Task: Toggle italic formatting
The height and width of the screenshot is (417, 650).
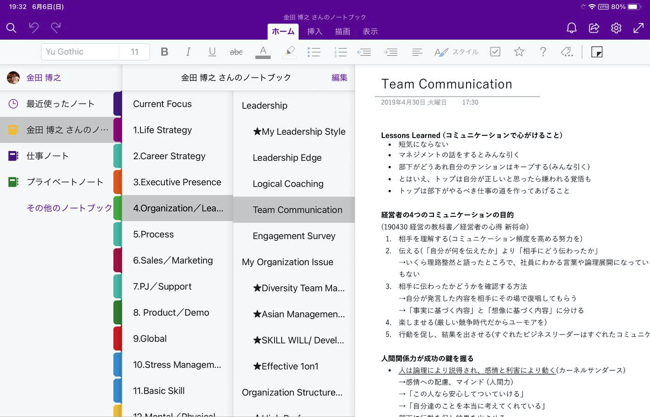Action: (x=188, y=52)
